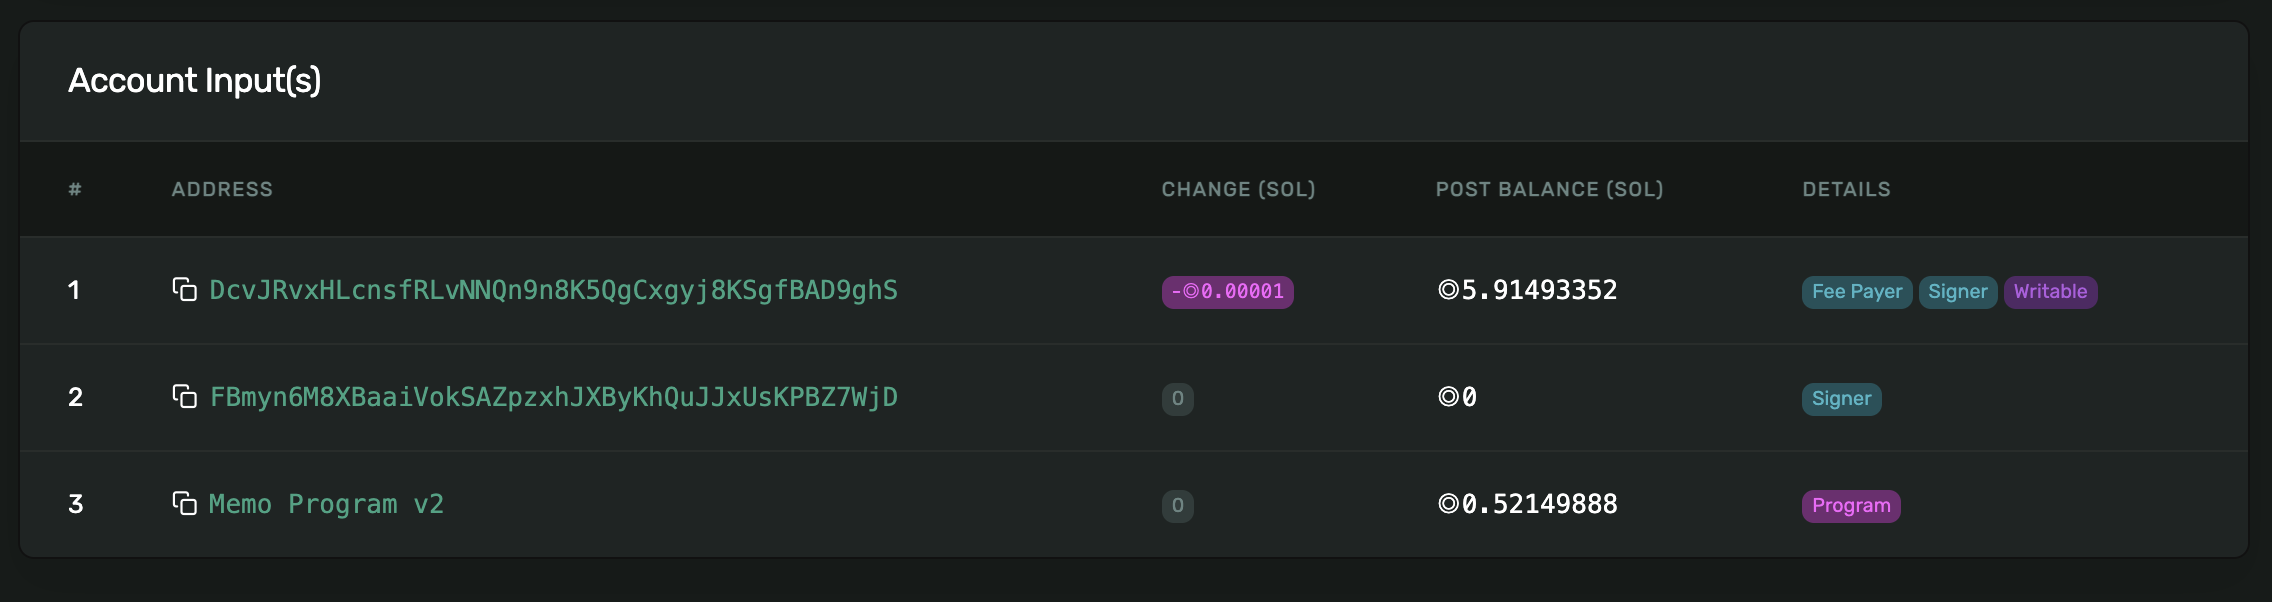Click the Change (SOL) column header
Viewport: 2272px width, 602px height.
(x=1238, y=189)
